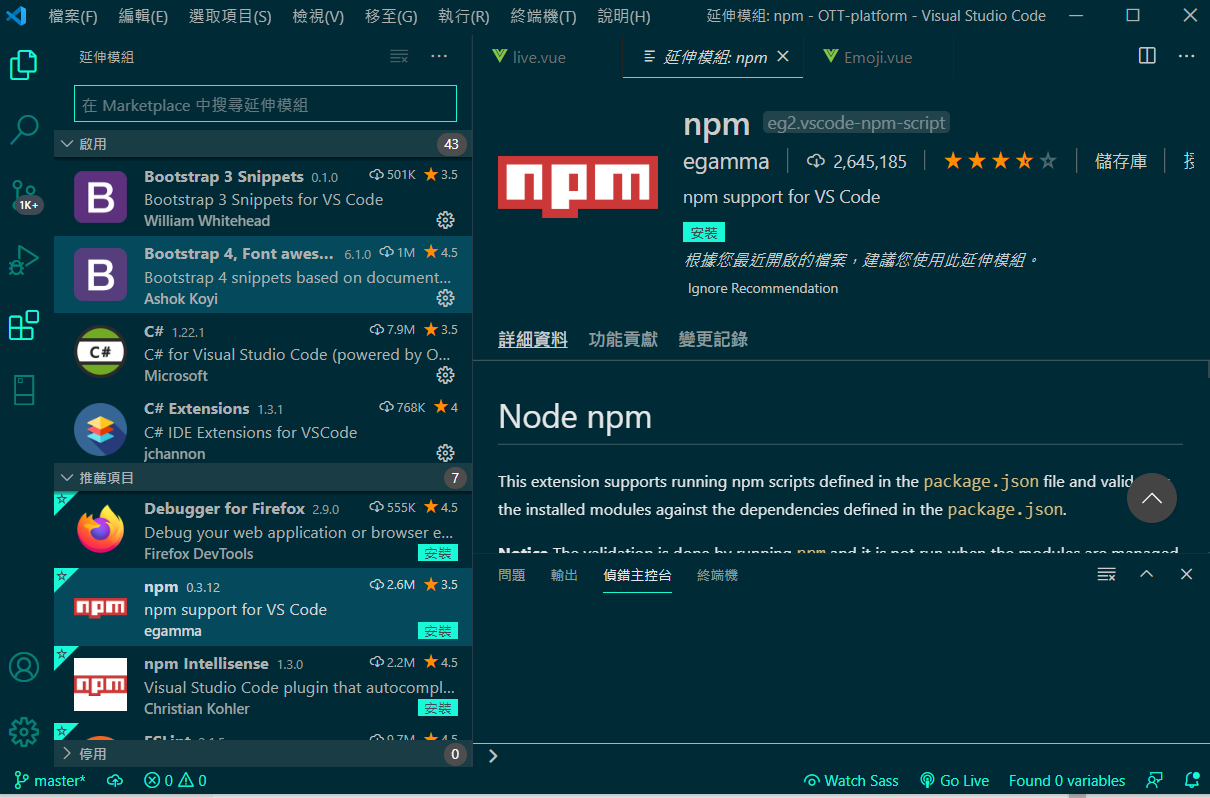Viewport: 1210px width, 798px height.
Task: Open the 儲存庫 repository link
Action: pos(1121,161)
